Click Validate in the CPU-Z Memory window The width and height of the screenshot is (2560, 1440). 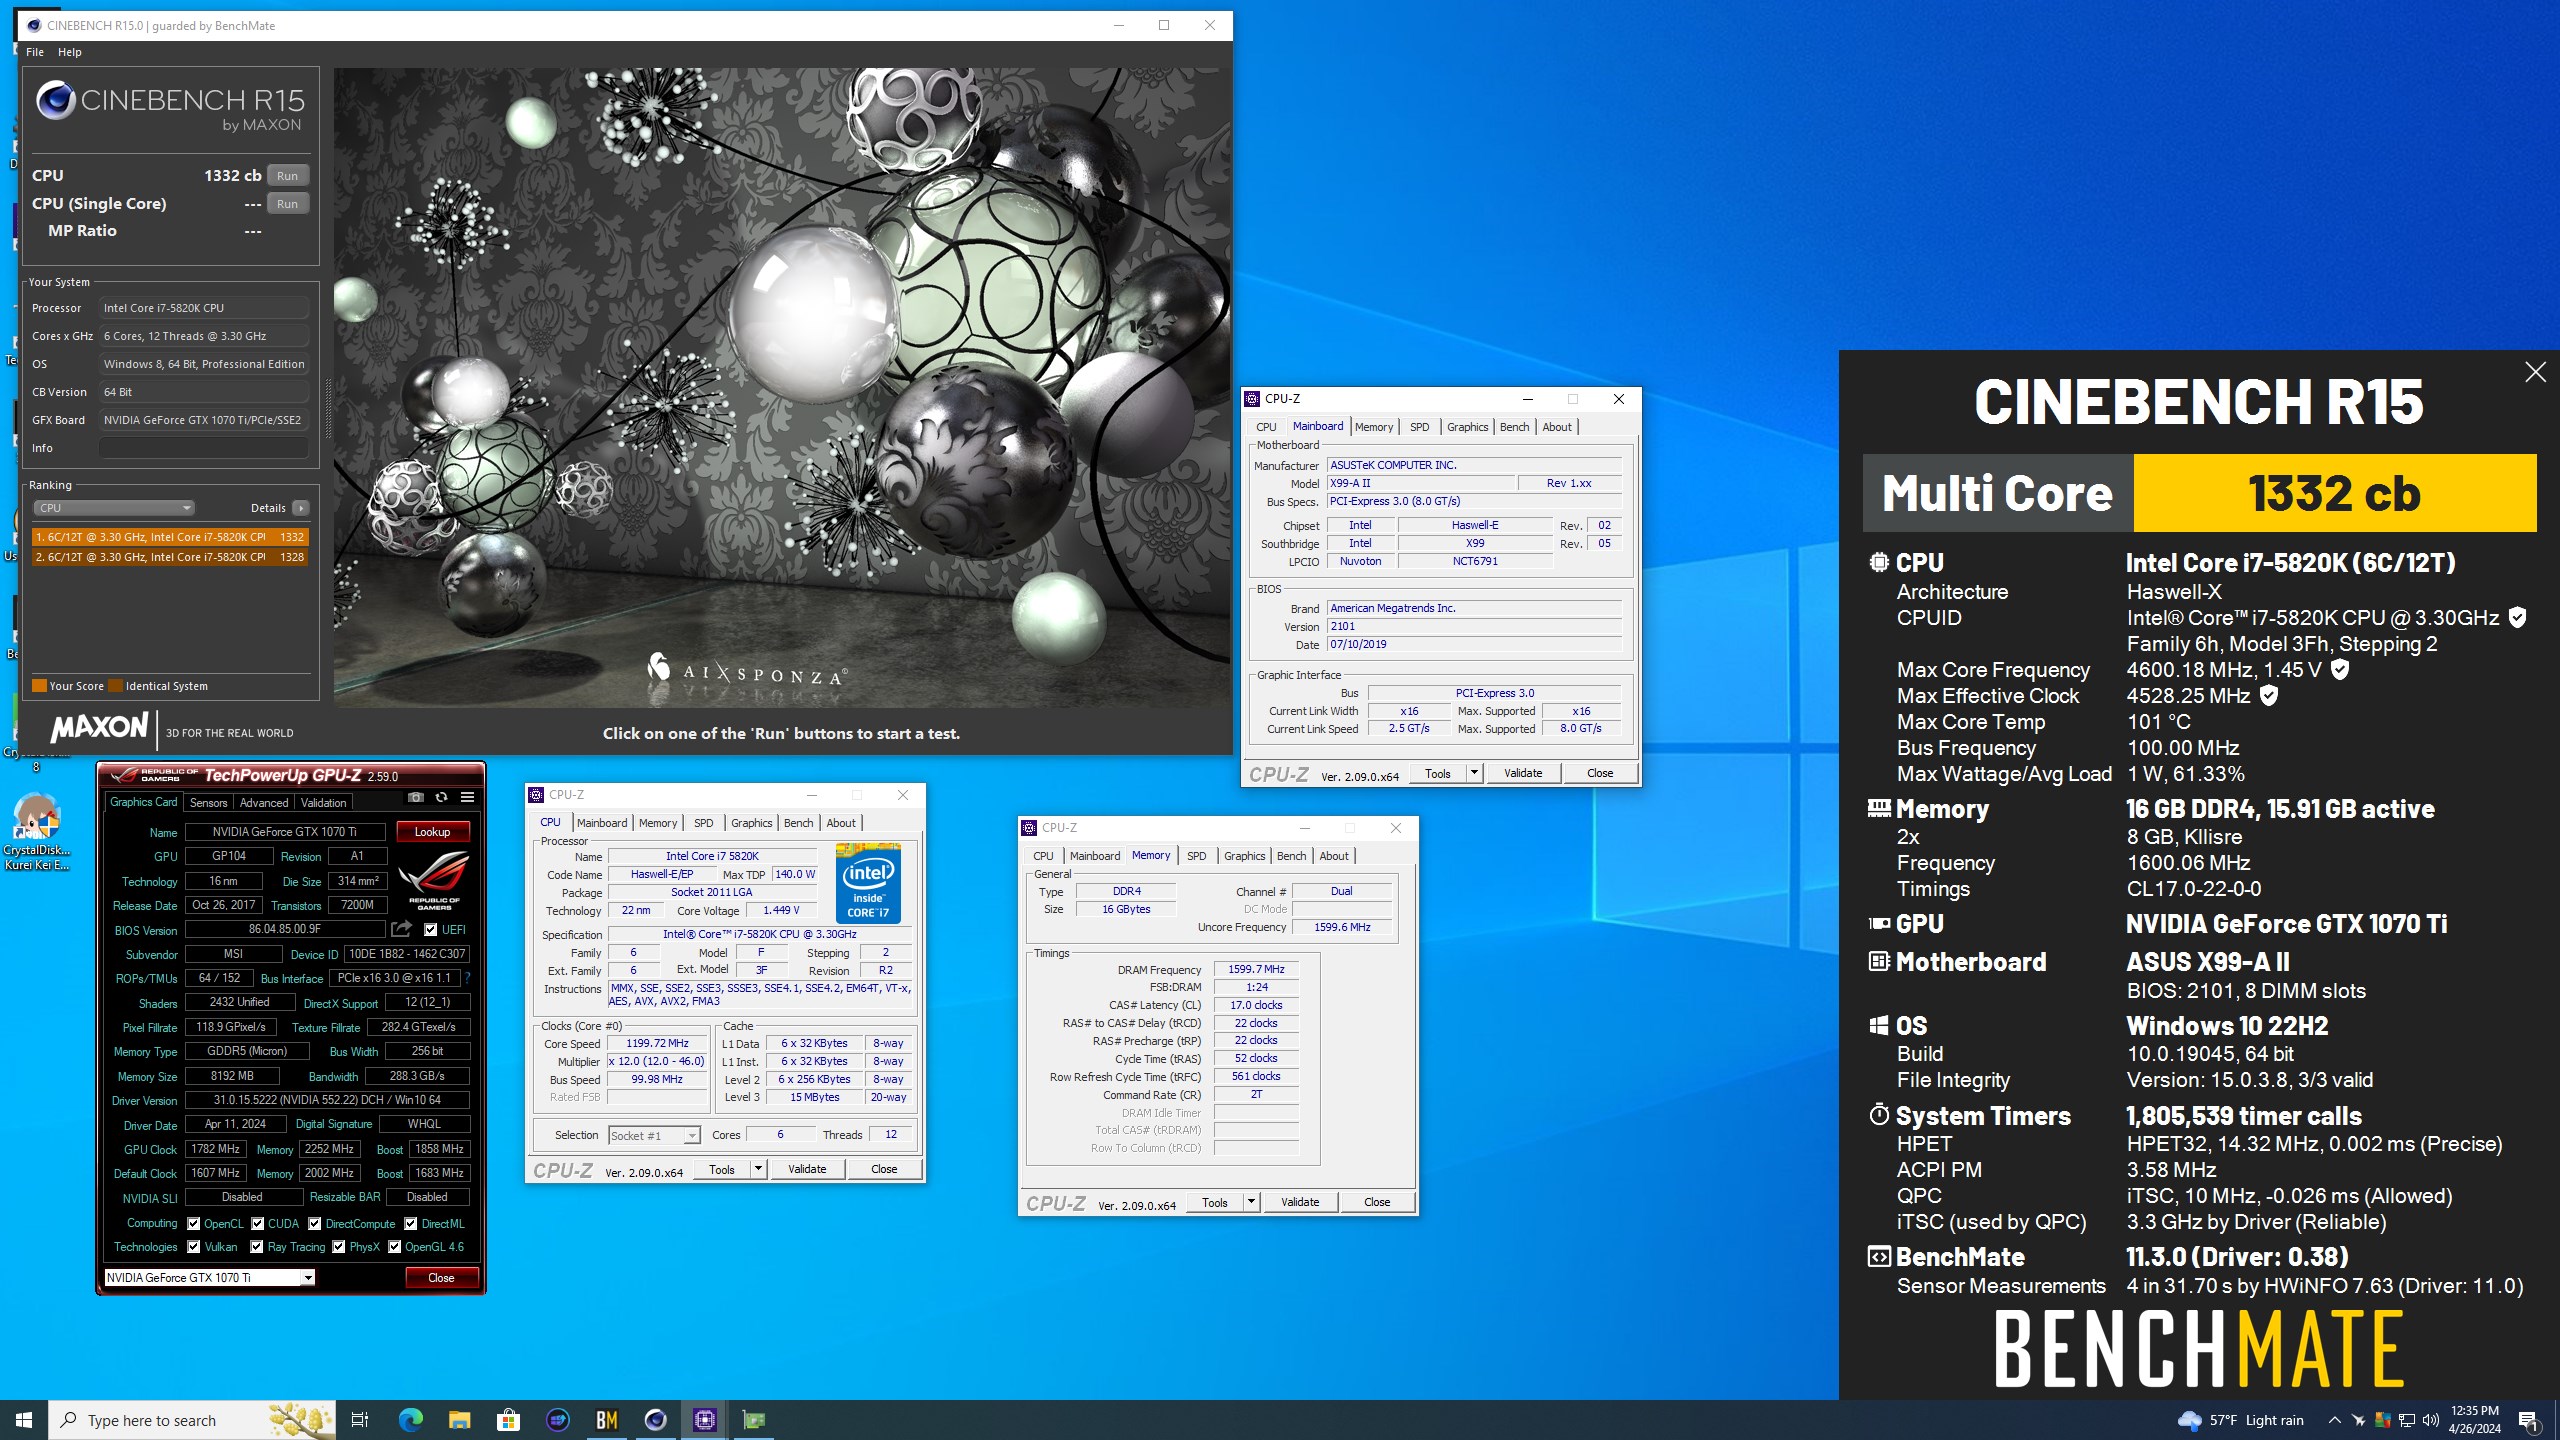click(1300, 1202)
